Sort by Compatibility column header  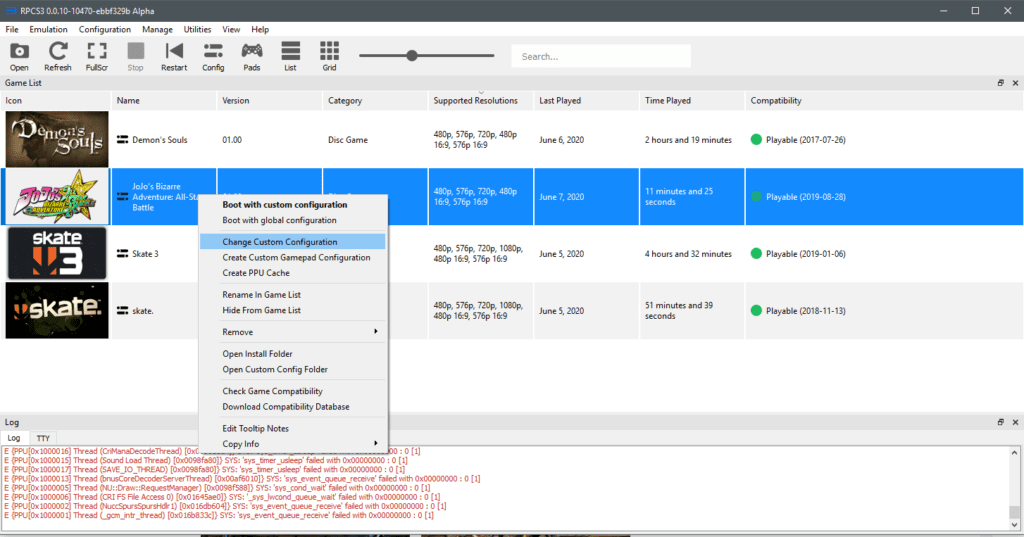coord(884,101)
